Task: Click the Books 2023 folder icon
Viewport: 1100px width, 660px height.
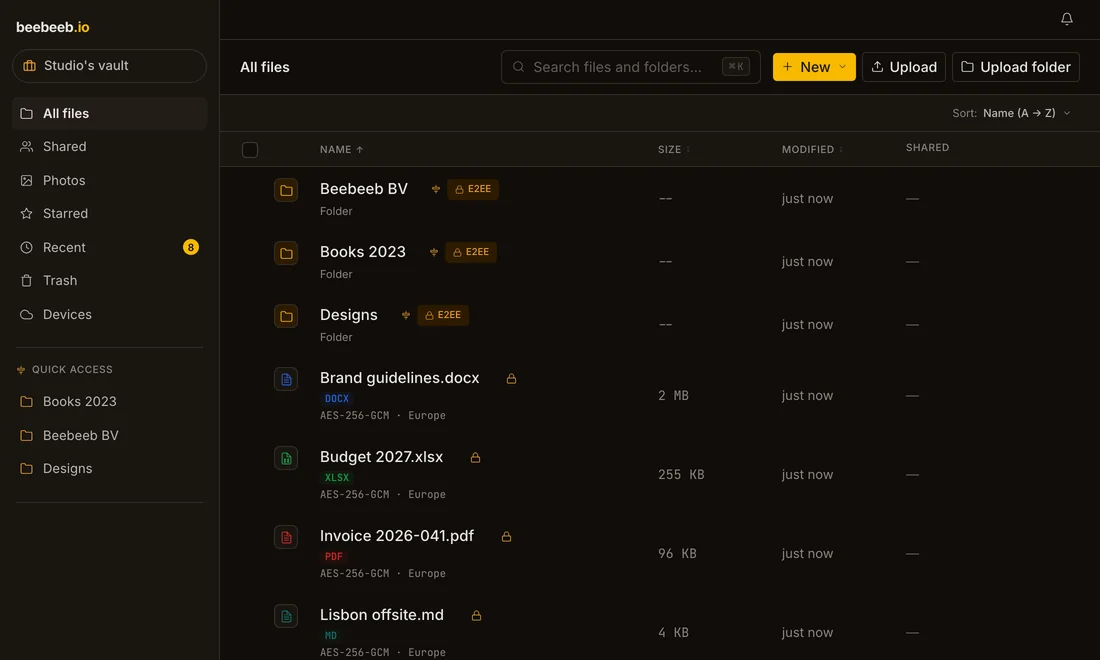Action: coord(286,253)
